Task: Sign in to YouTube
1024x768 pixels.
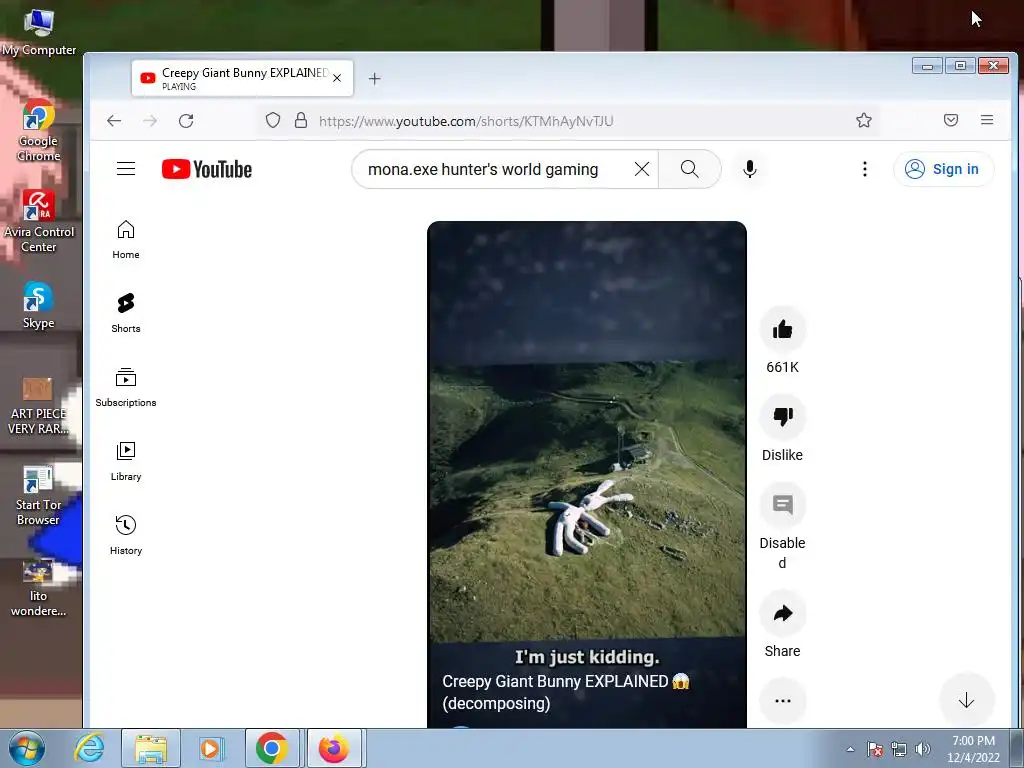Action: (943, 169)
